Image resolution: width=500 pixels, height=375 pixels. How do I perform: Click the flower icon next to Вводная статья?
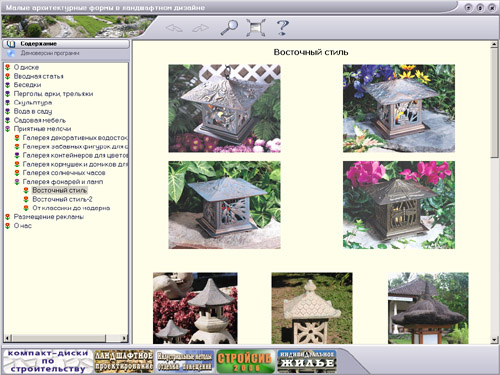point(8,76)
